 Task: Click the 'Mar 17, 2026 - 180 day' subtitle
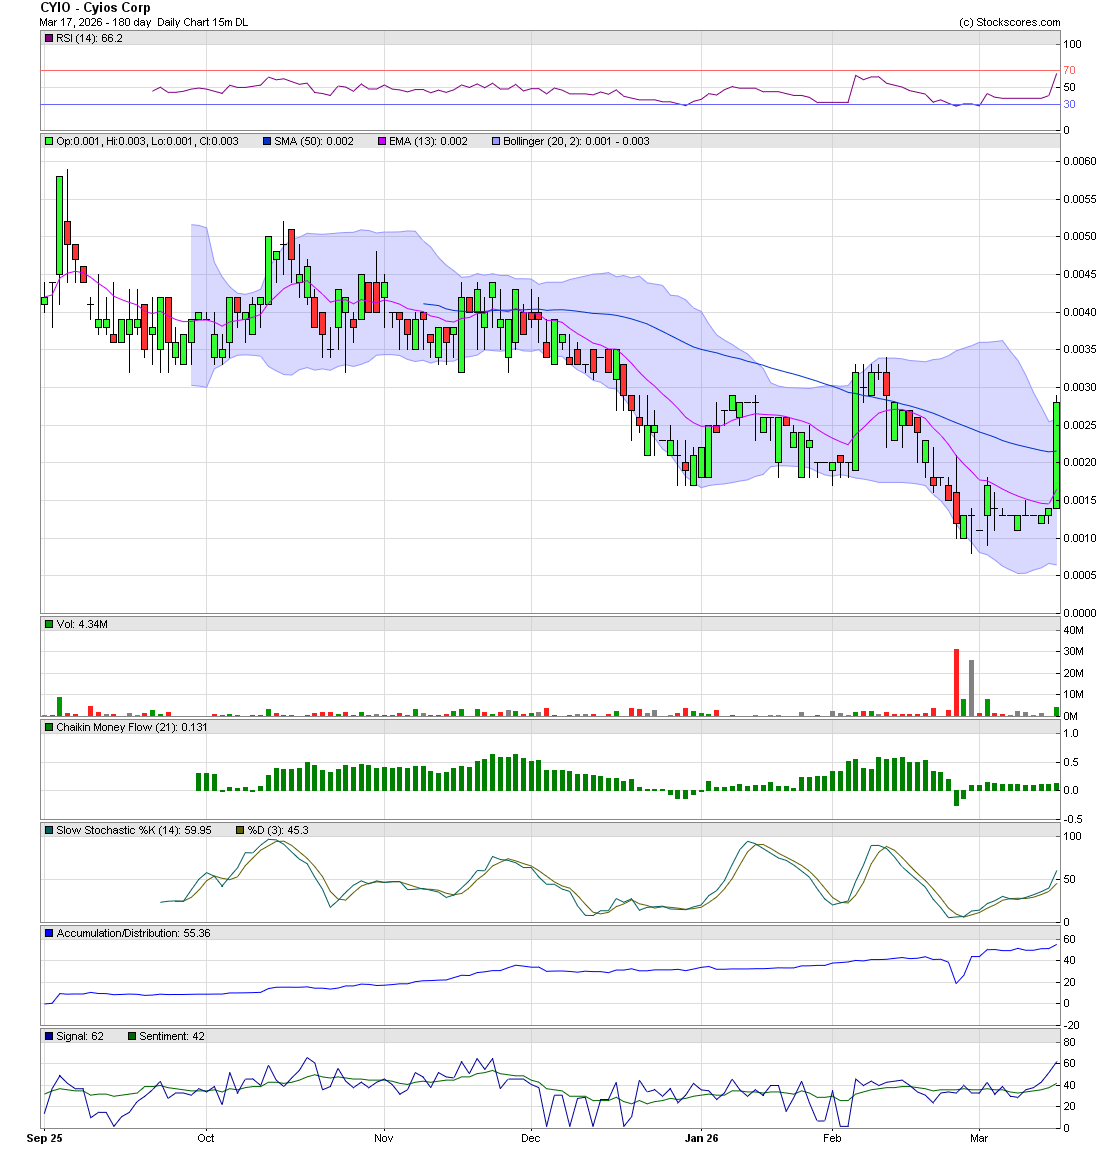95,22
